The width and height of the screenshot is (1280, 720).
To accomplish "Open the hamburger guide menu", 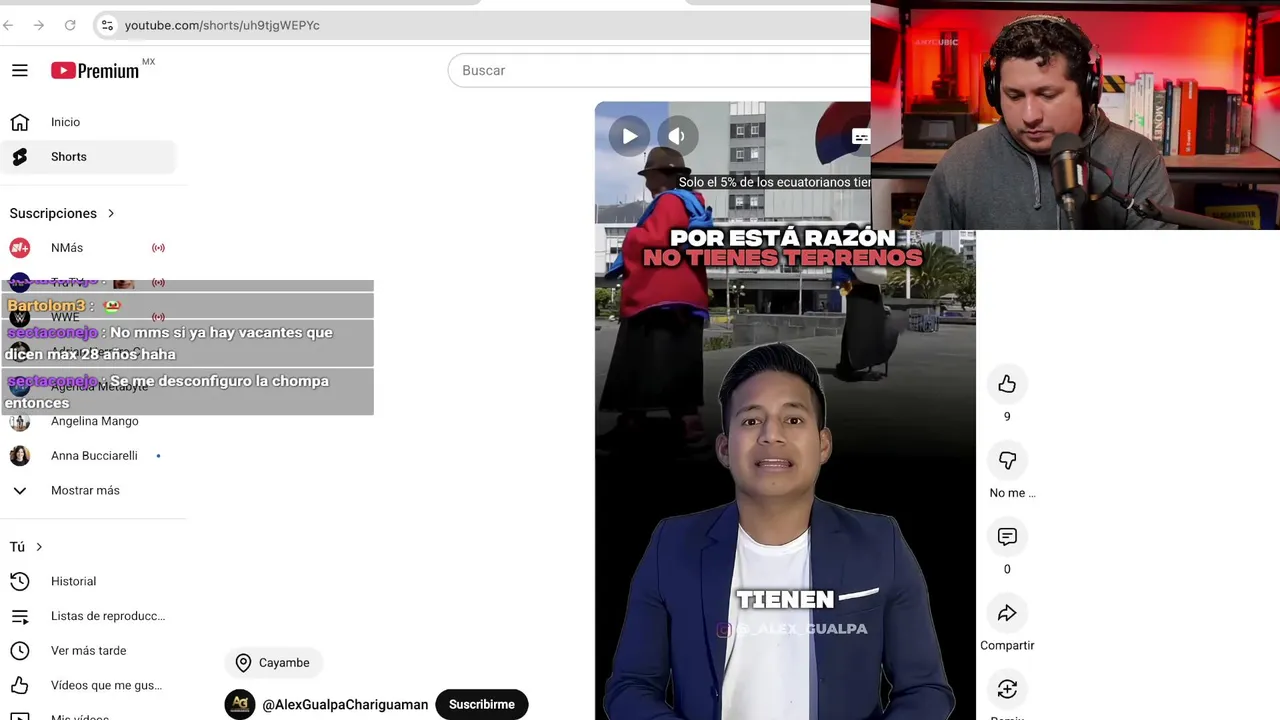I will [20, 70].
